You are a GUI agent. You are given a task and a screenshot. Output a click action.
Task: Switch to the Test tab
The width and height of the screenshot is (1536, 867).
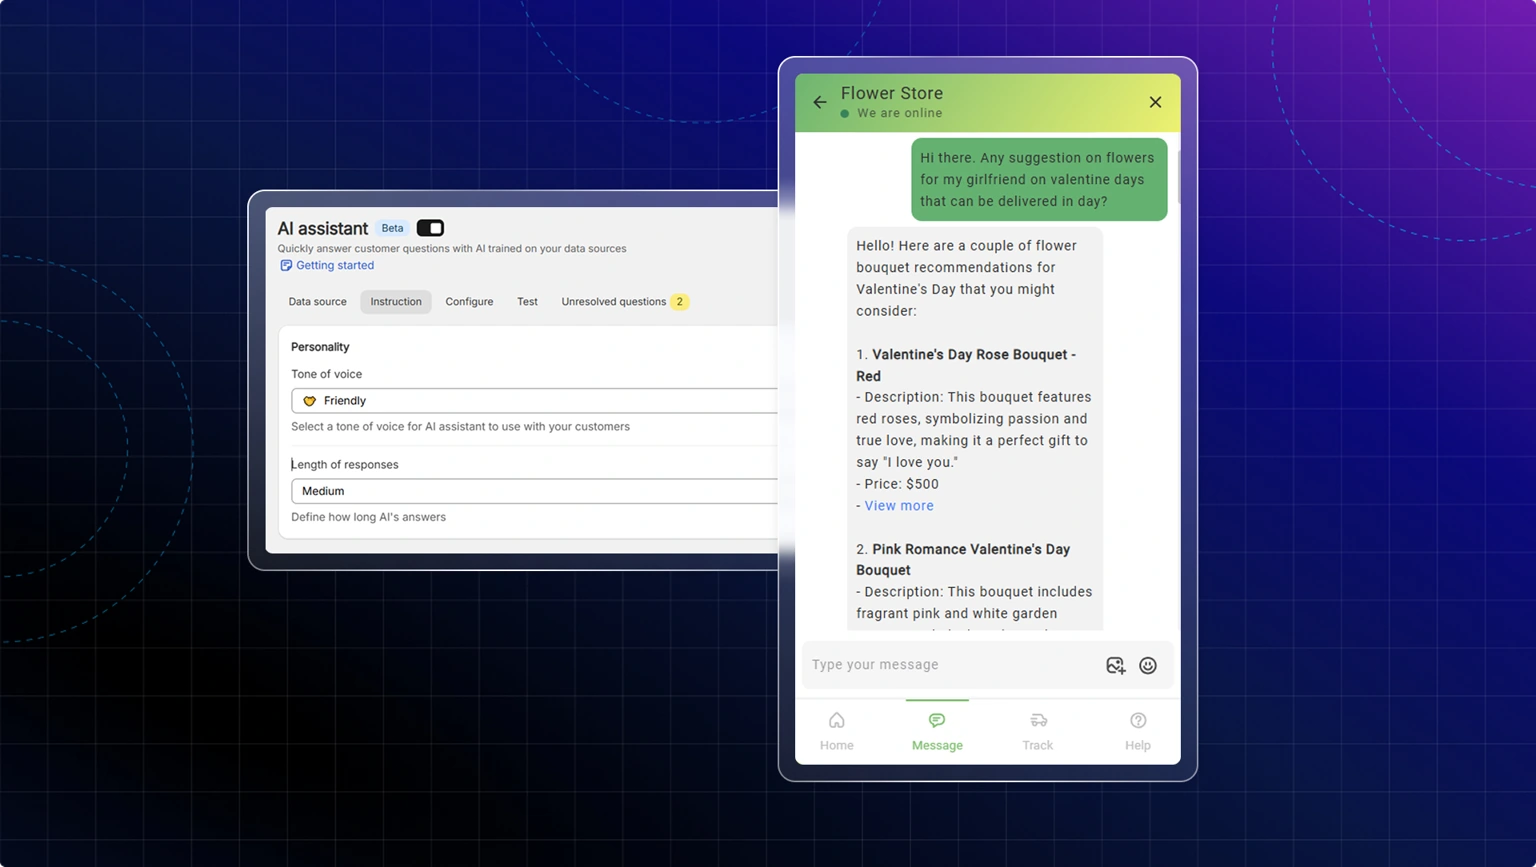(527, 302)
